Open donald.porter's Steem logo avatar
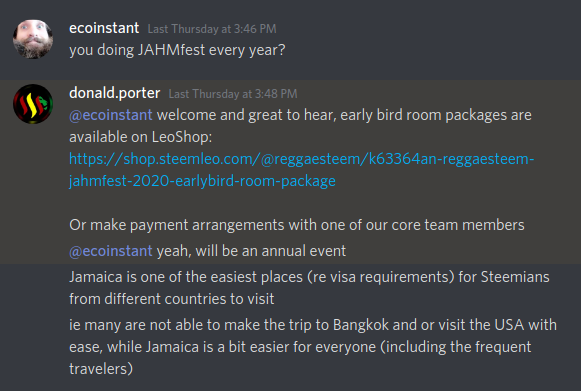581x391 pixels. 33,104
